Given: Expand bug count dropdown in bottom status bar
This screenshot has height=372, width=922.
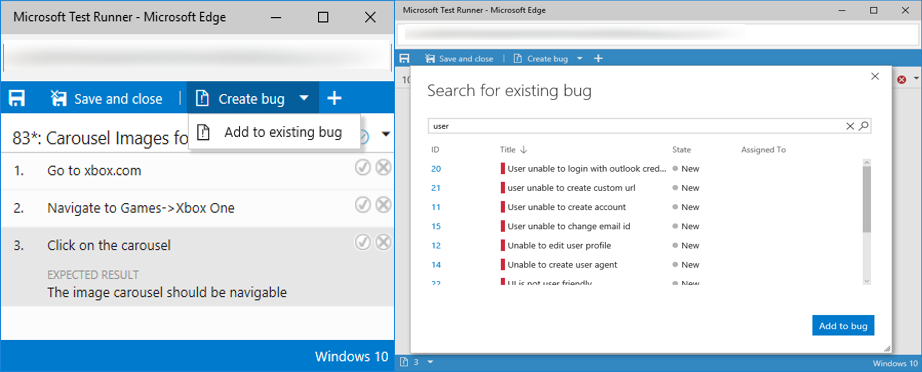Looking at the screenshot, I should (x=430, y=362).
